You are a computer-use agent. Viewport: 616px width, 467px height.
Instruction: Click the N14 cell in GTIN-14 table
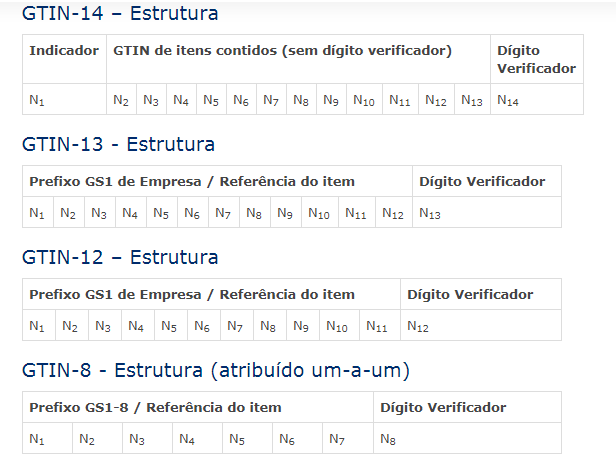pyautogui.click(x=508, y=100)
